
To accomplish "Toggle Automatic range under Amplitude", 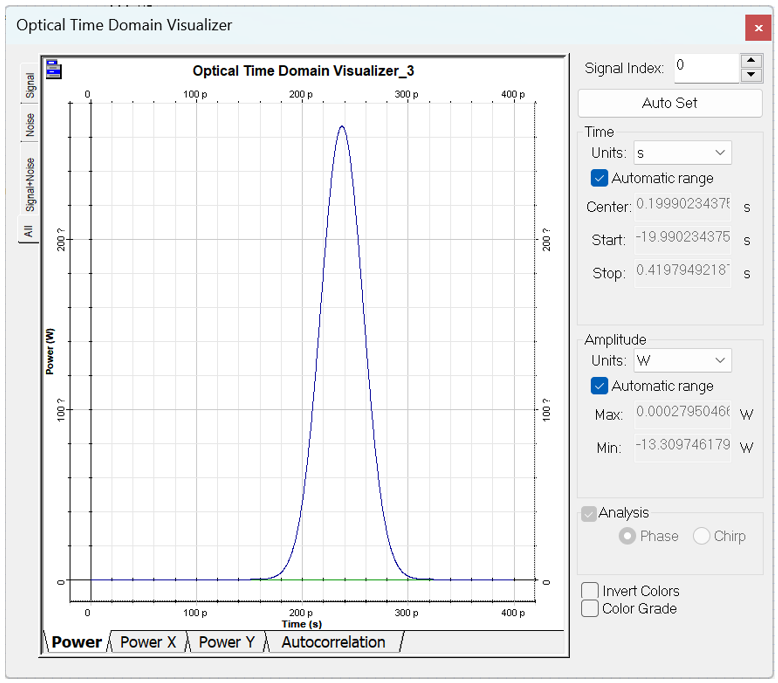I will click(599, 386).
